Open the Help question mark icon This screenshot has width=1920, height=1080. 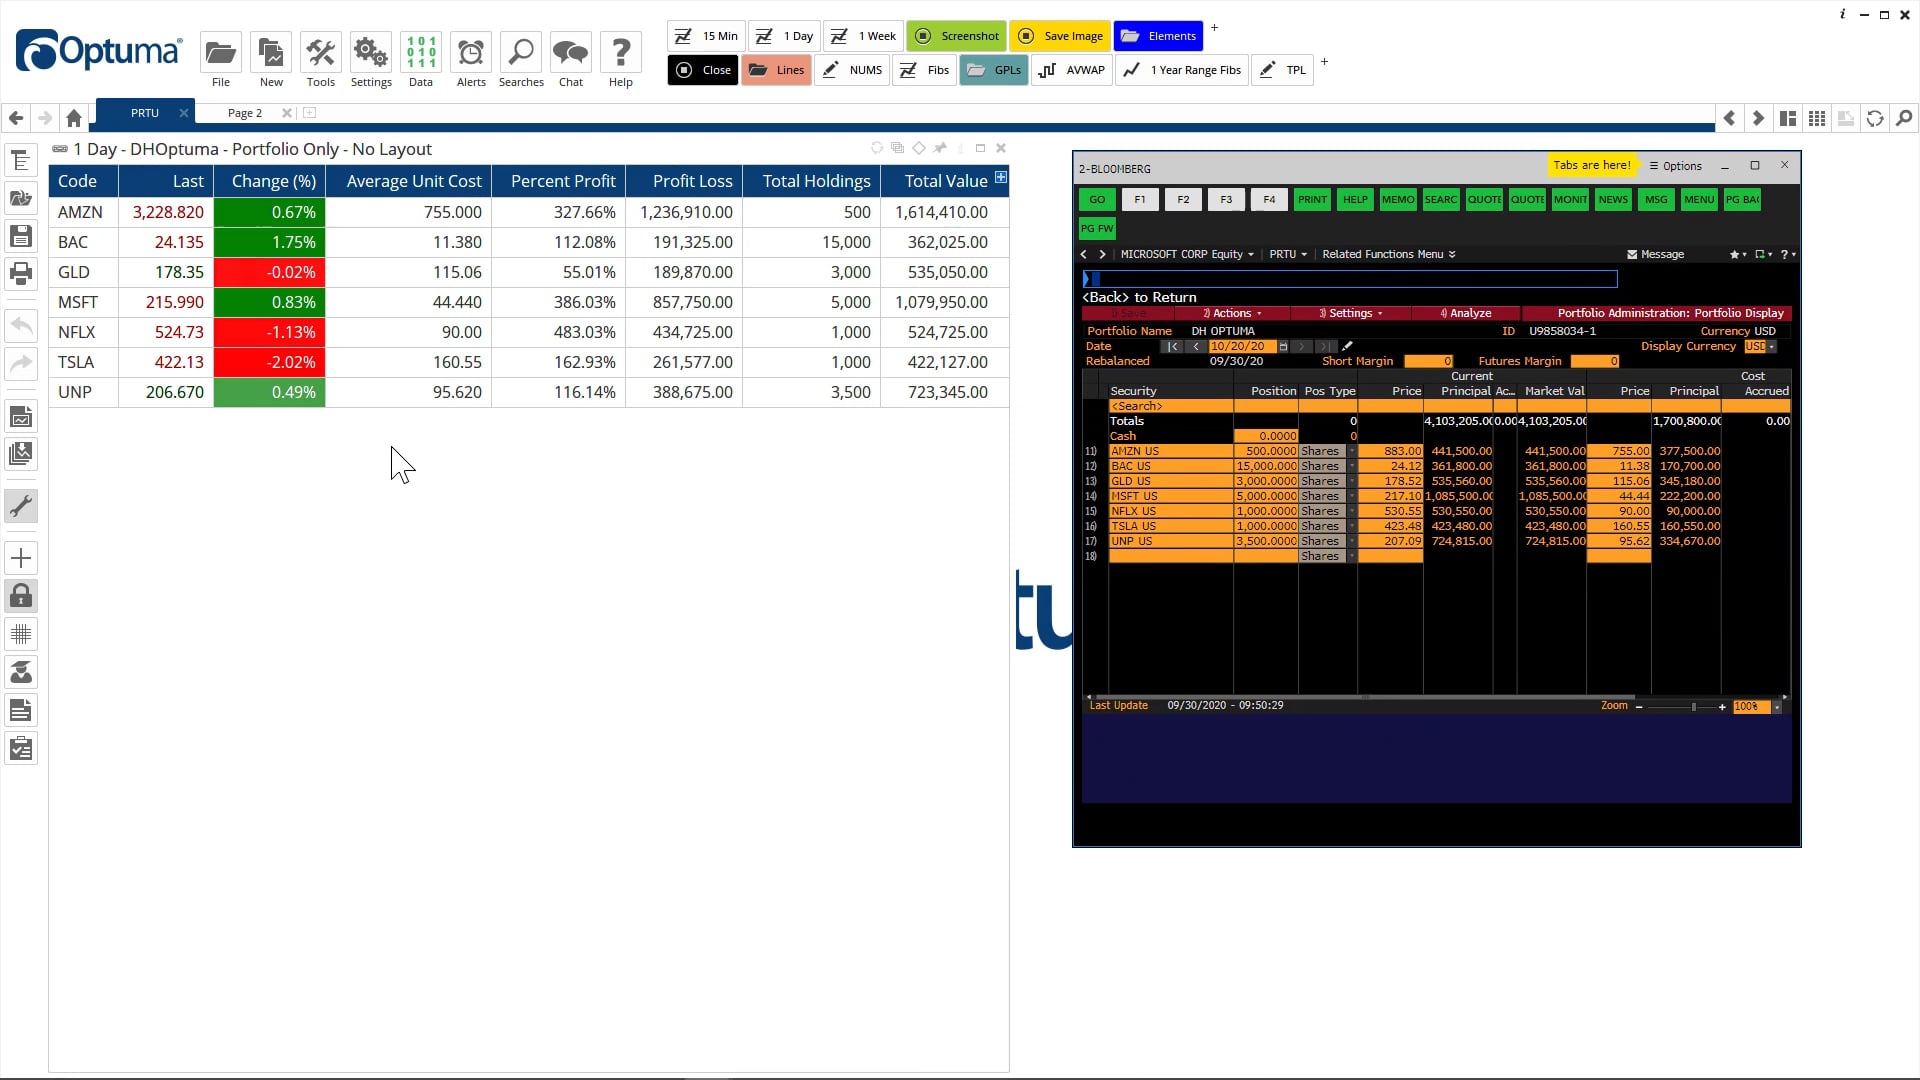click(621, 53)
